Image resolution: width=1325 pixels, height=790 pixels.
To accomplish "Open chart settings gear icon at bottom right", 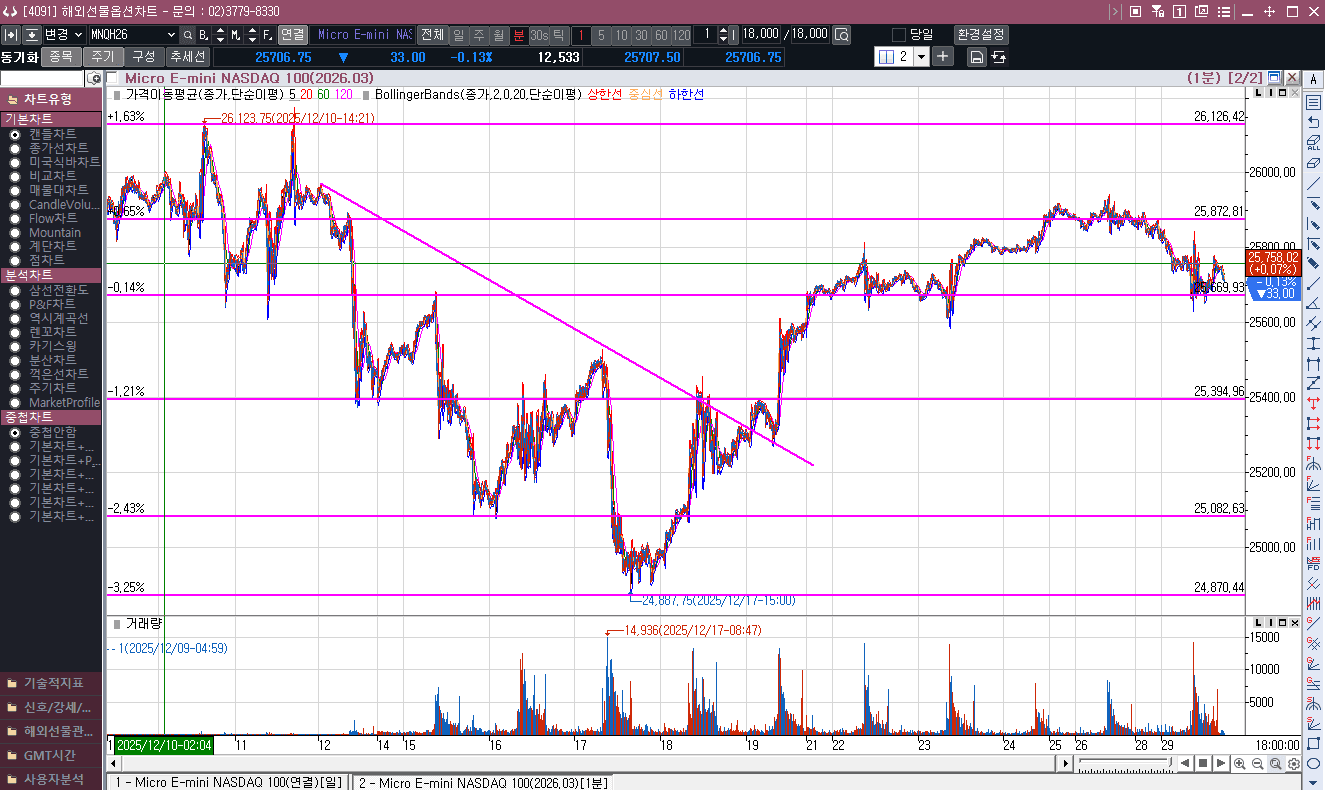I will (1294, 764).
